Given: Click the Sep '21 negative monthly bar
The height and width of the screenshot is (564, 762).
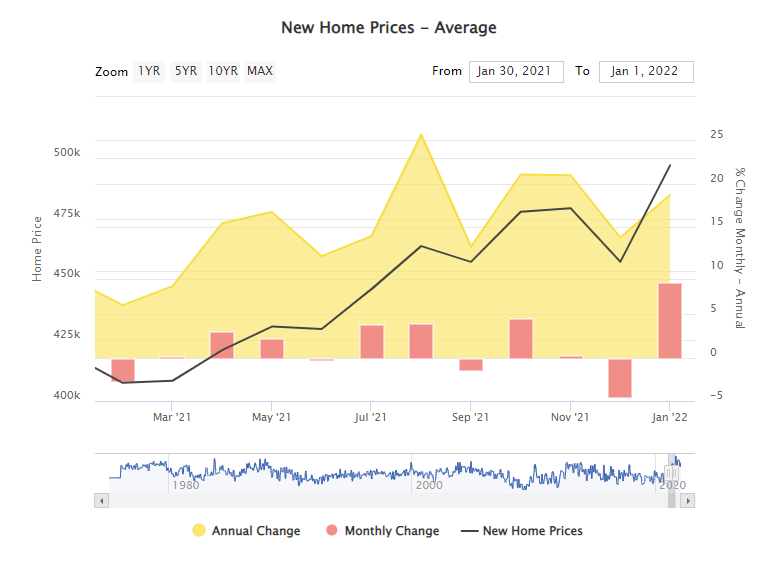Looking at the screenshot, I should coord(471,365).
